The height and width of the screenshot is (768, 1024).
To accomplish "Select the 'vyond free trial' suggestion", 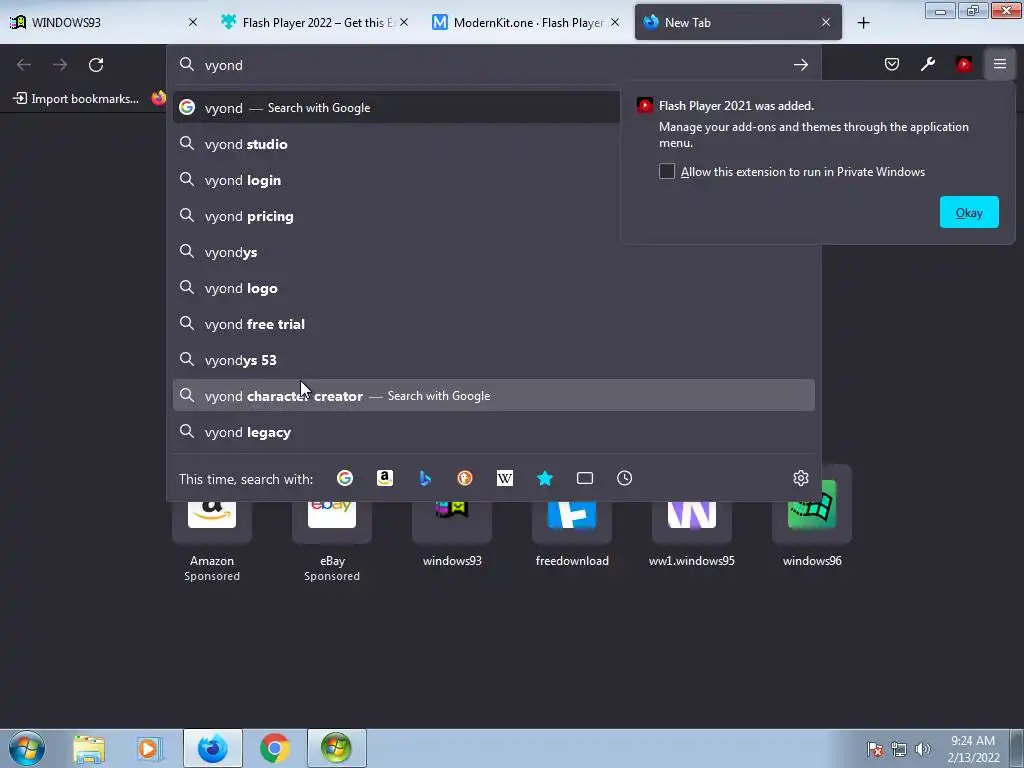I will click(x=494, y=324).
